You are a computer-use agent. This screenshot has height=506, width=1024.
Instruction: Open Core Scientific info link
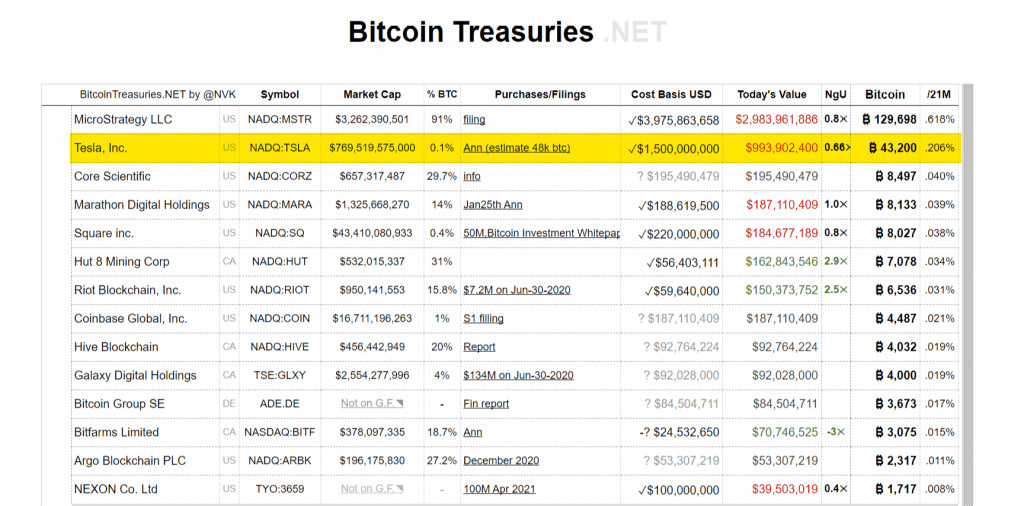tap(472, 176)
